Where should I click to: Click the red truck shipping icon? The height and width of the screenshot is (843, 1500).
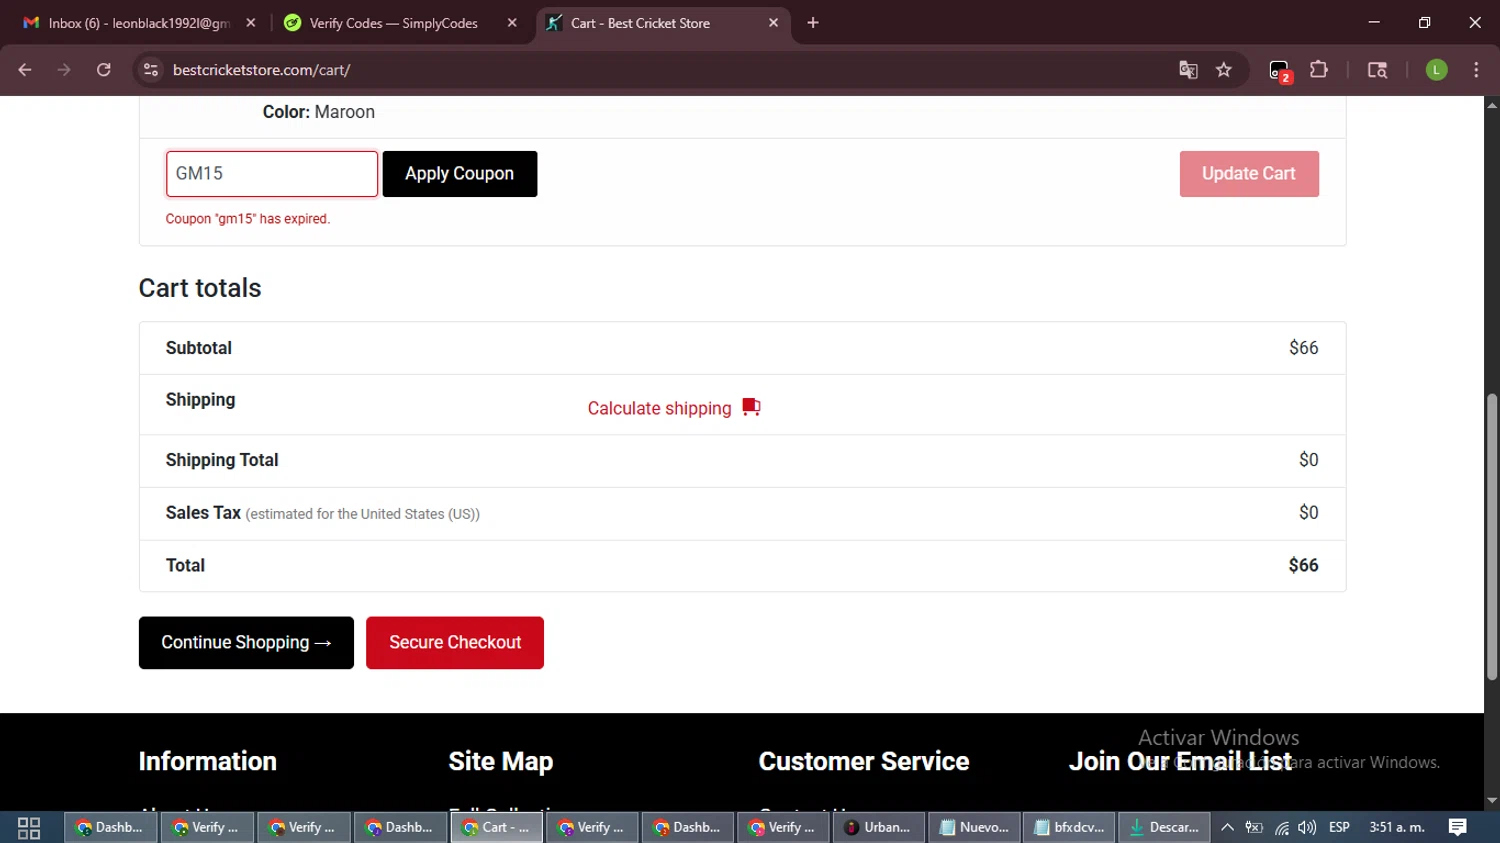click(x=752, y=407)
